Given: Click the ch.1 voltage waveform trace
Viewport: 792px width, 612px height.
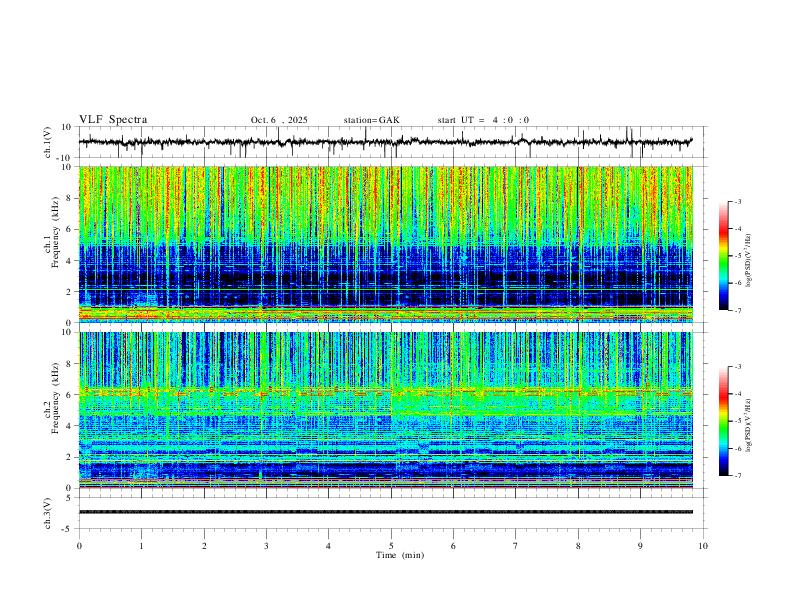Looking at the screenshot, I should coord(385,142).
